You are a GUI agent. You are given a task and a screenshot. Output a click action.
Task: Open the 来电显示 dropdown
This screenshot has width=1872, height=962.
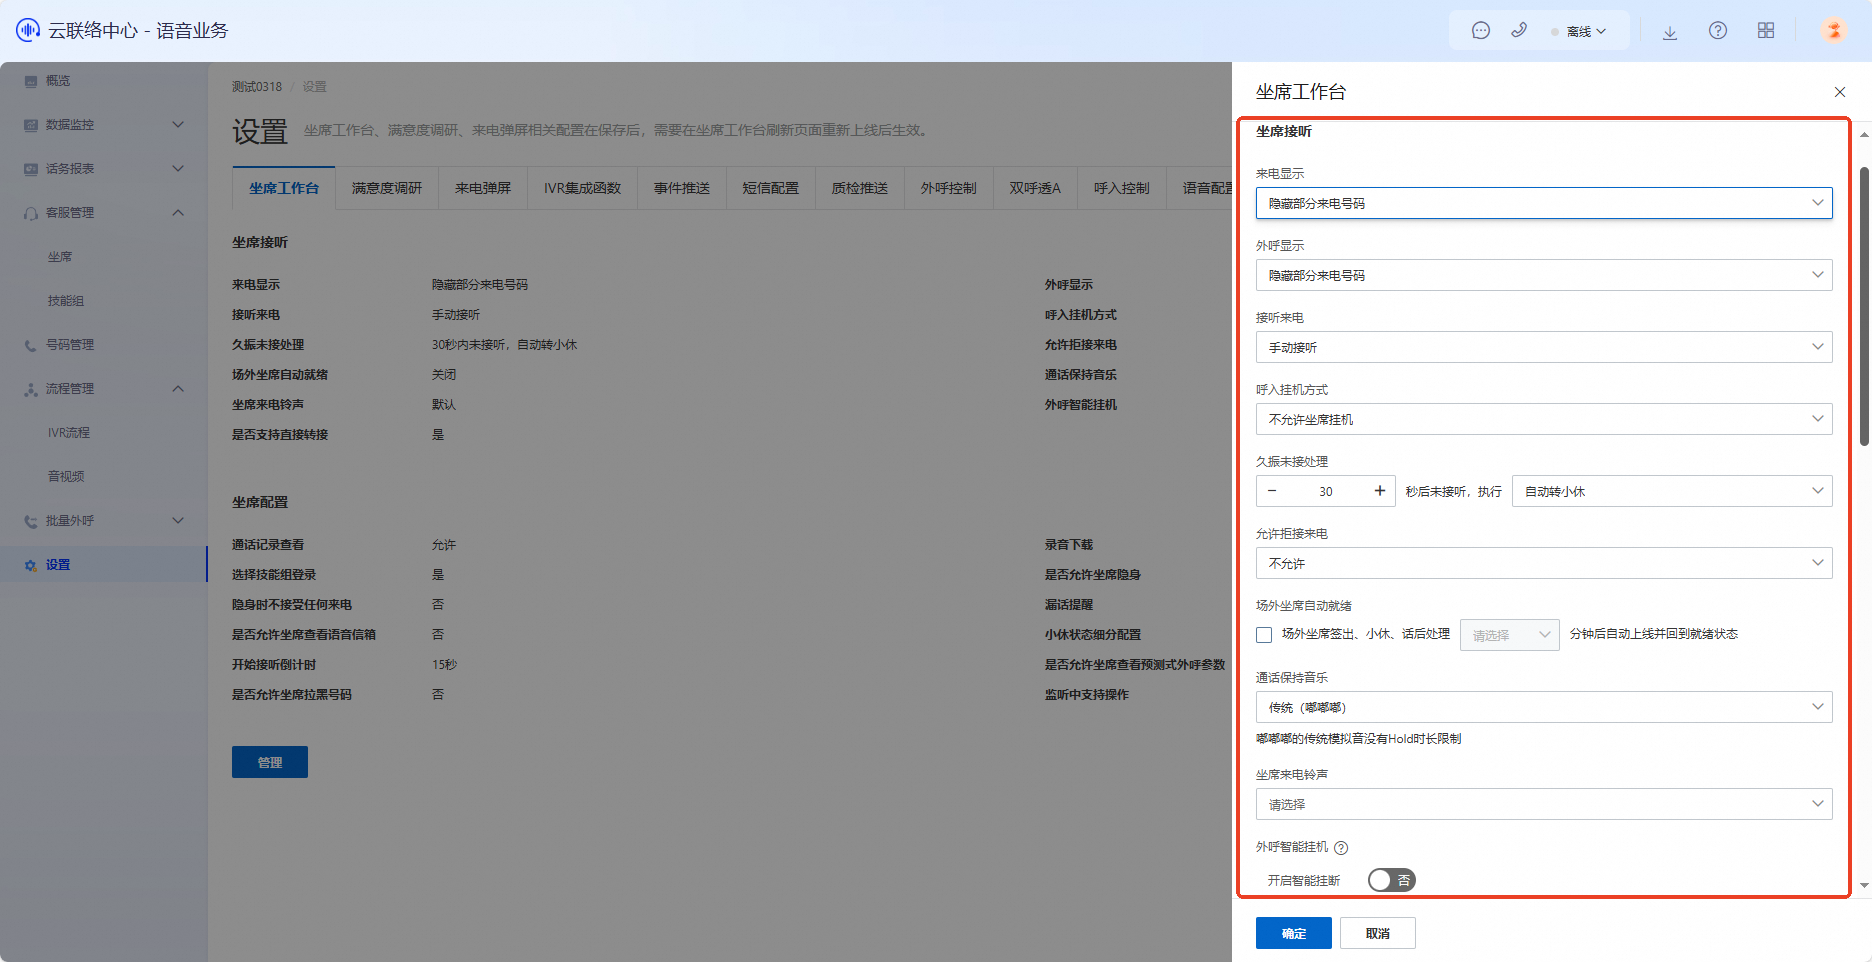[1544, 203]
